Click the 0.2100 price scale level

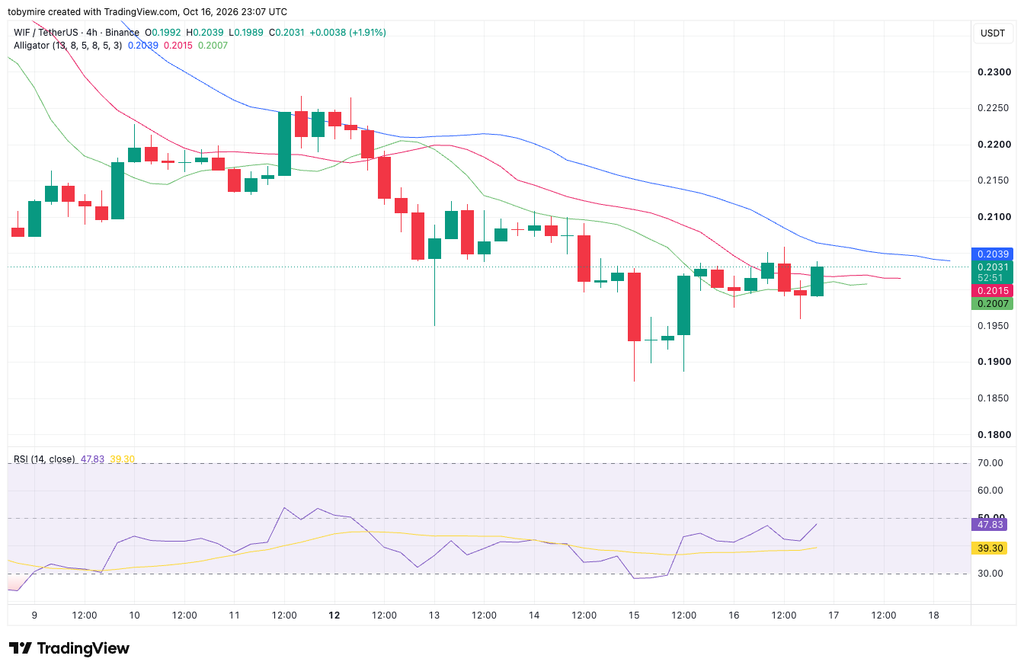click(x=994, y=217)
